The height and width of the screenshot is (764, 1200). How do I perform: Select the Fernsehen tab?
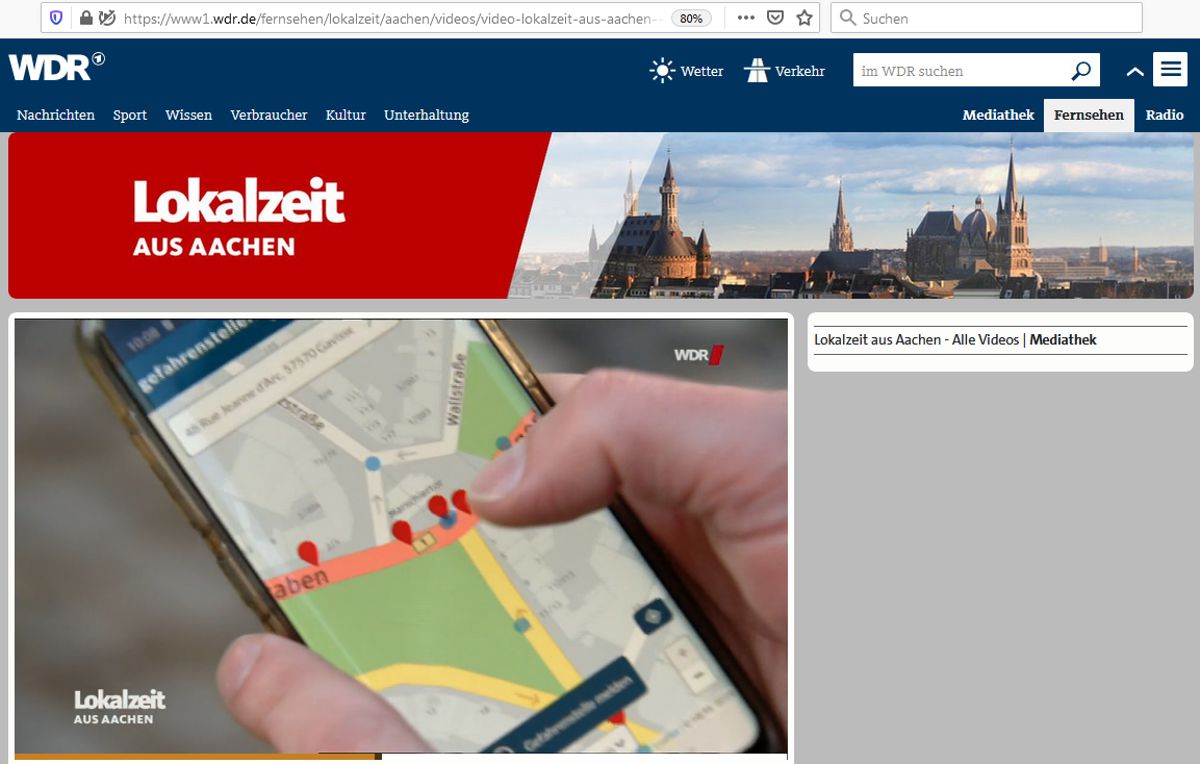click(x=1089, y=115)
